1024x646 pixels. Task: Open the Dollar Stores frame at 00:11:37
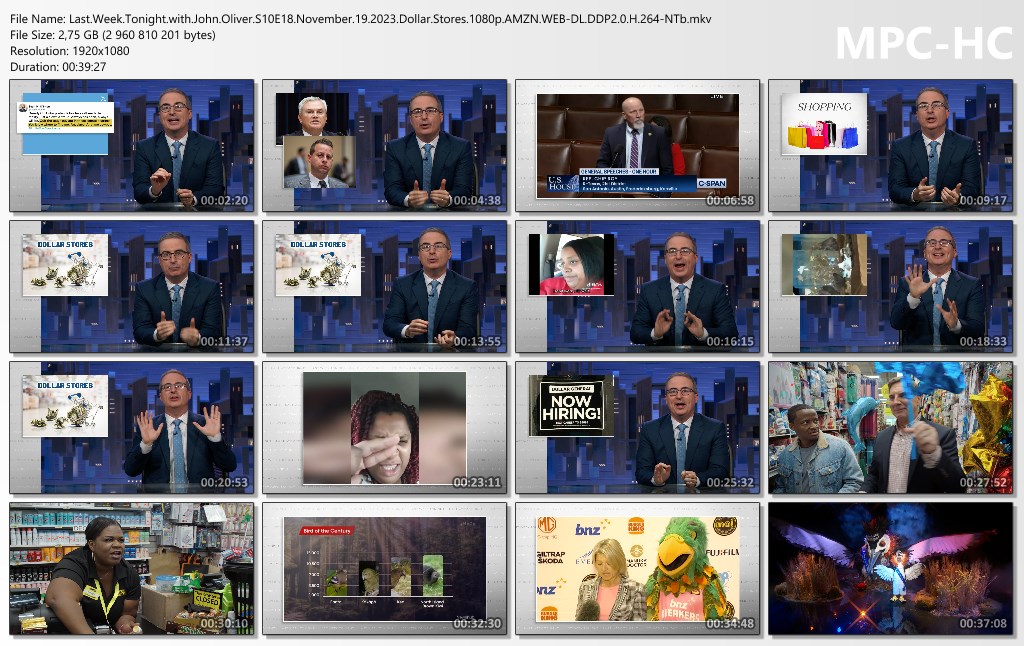[x=132, y=286]
